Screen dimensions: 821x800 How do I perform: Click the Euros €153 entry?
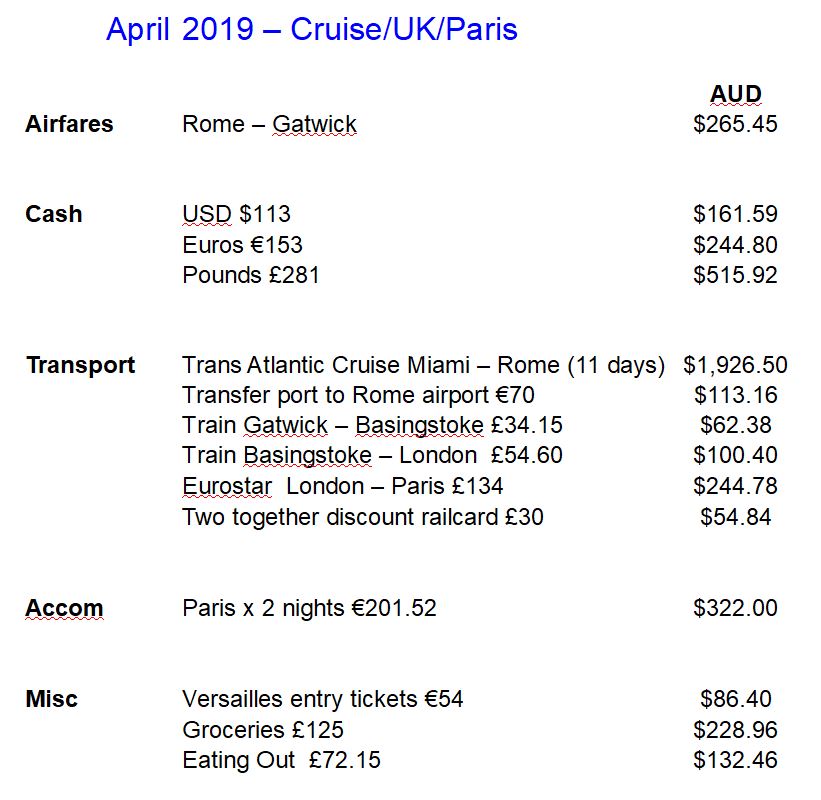point(242,245)
